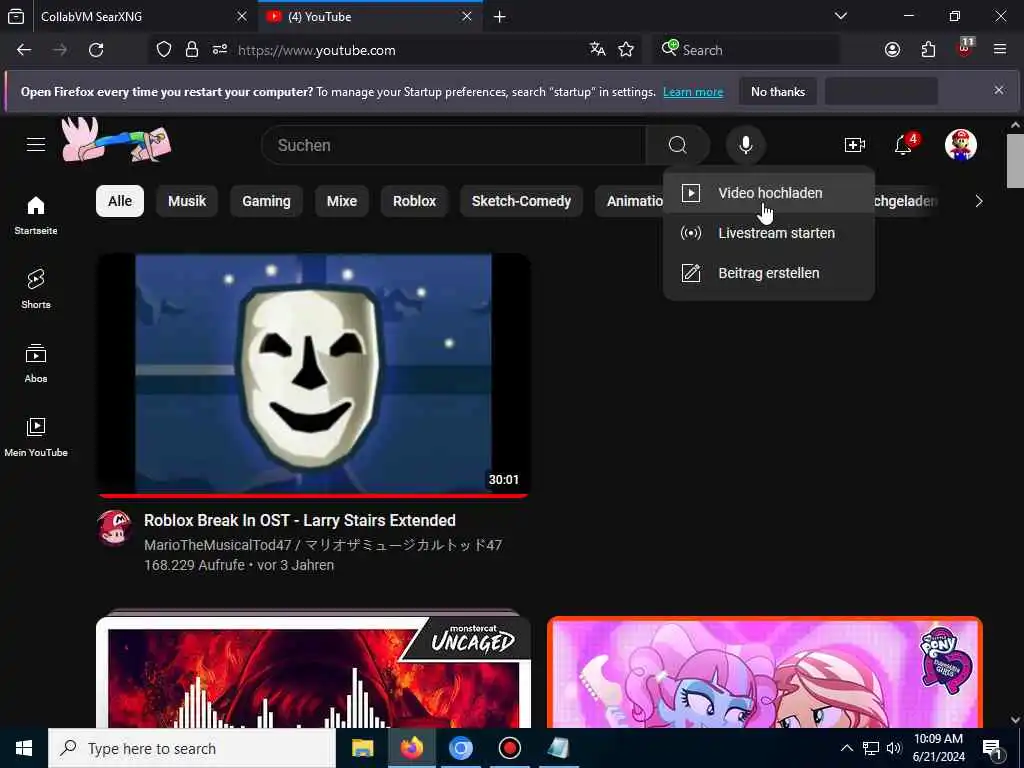Select Livestream starten menu entry
Viewport: 1024px width, 768px height.
pos(769,233)
